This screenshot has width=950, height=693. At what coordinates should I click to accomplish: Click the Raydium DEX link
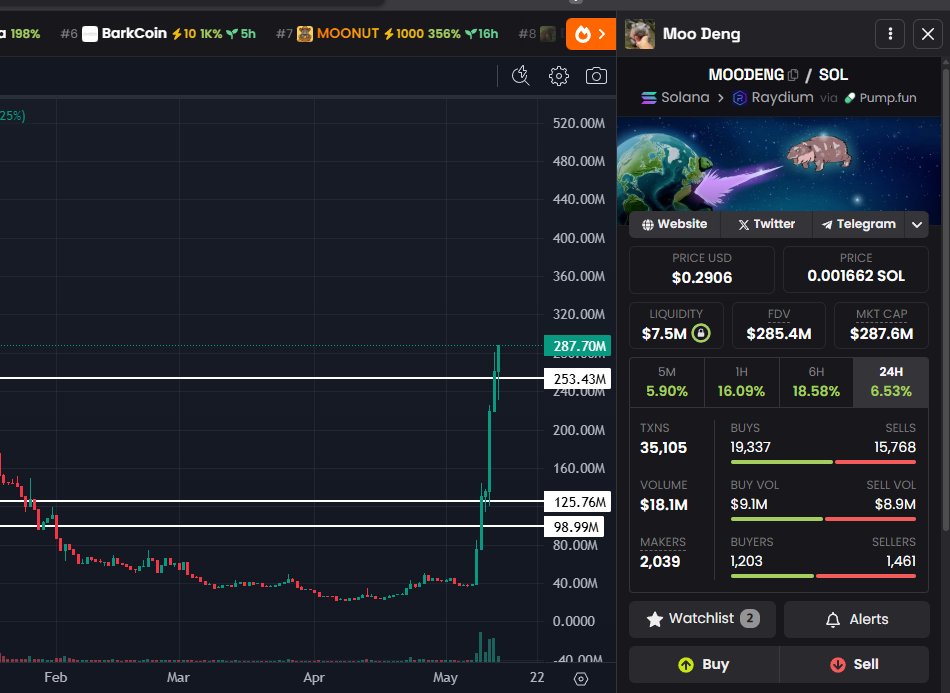(773, 98)
